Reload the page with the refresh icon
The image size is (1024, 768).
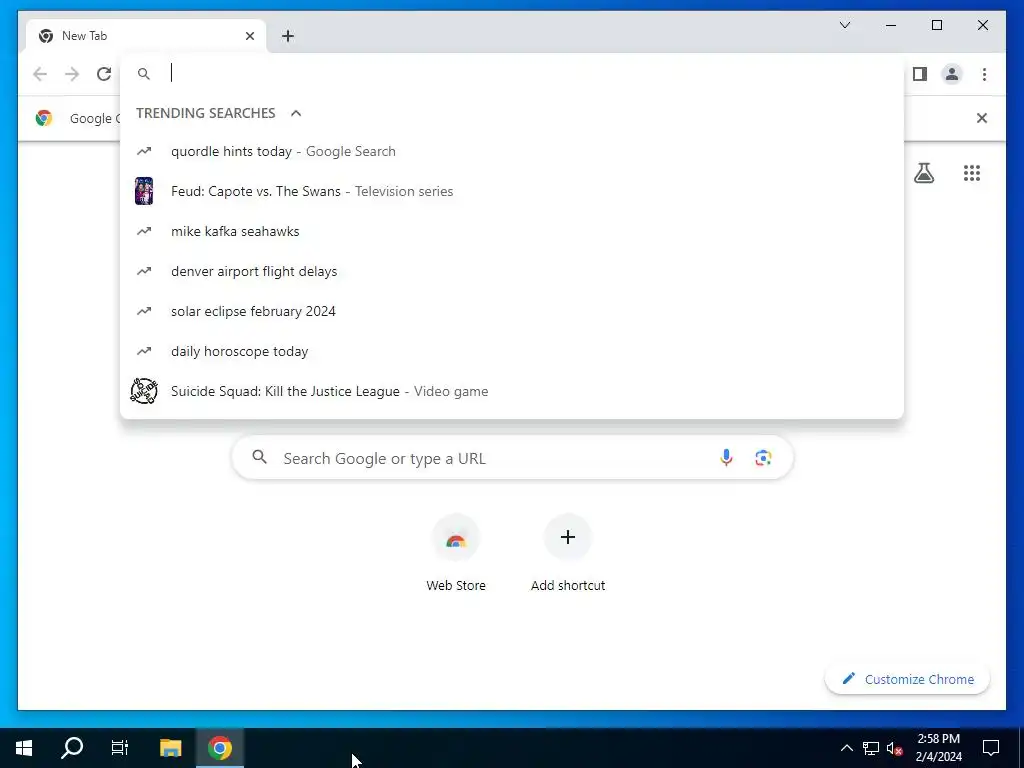coord(104,74)
